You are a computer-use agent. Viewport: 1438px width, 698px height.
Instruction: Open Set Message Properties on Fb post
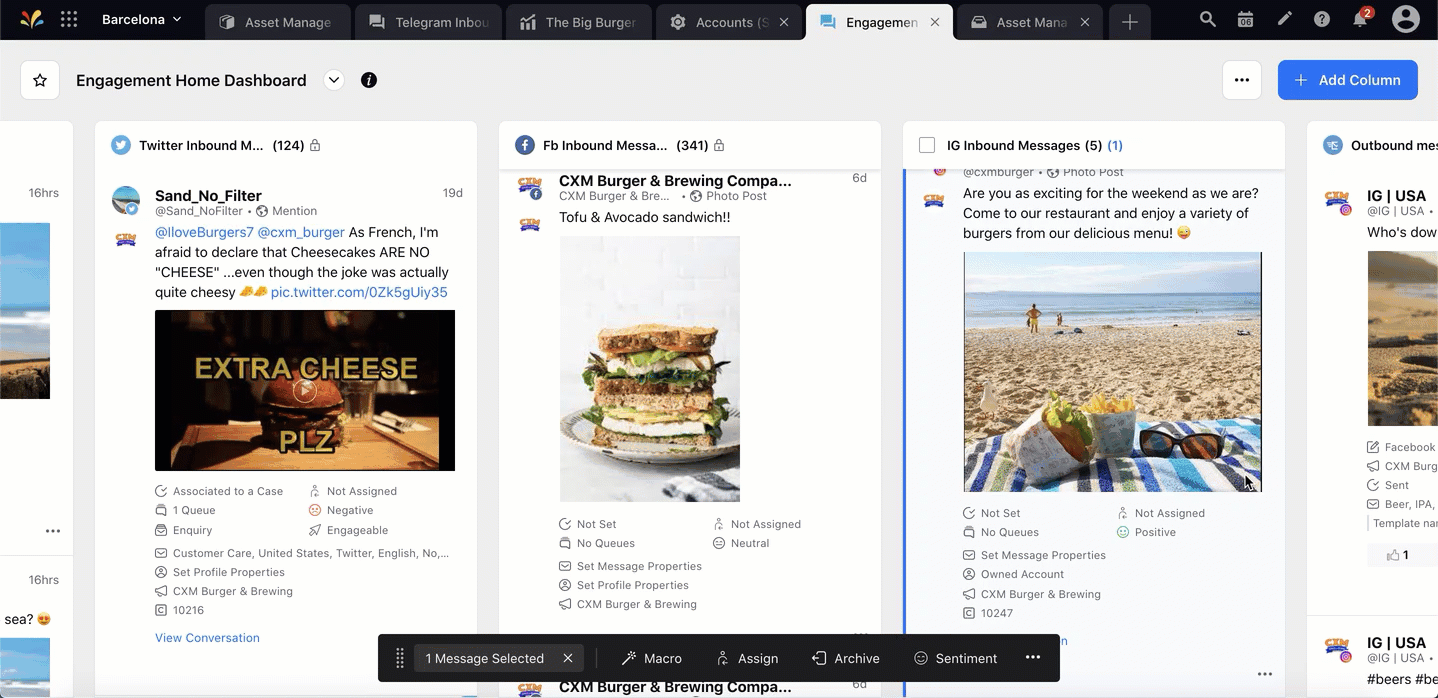tap(631, 566)
